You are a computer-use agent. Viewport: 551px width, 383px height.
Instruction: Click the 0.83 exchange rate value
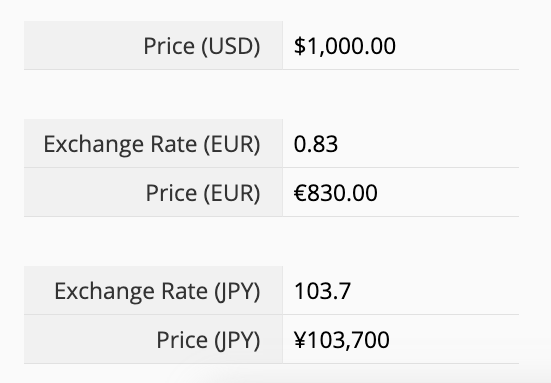(x=316, y=144)
